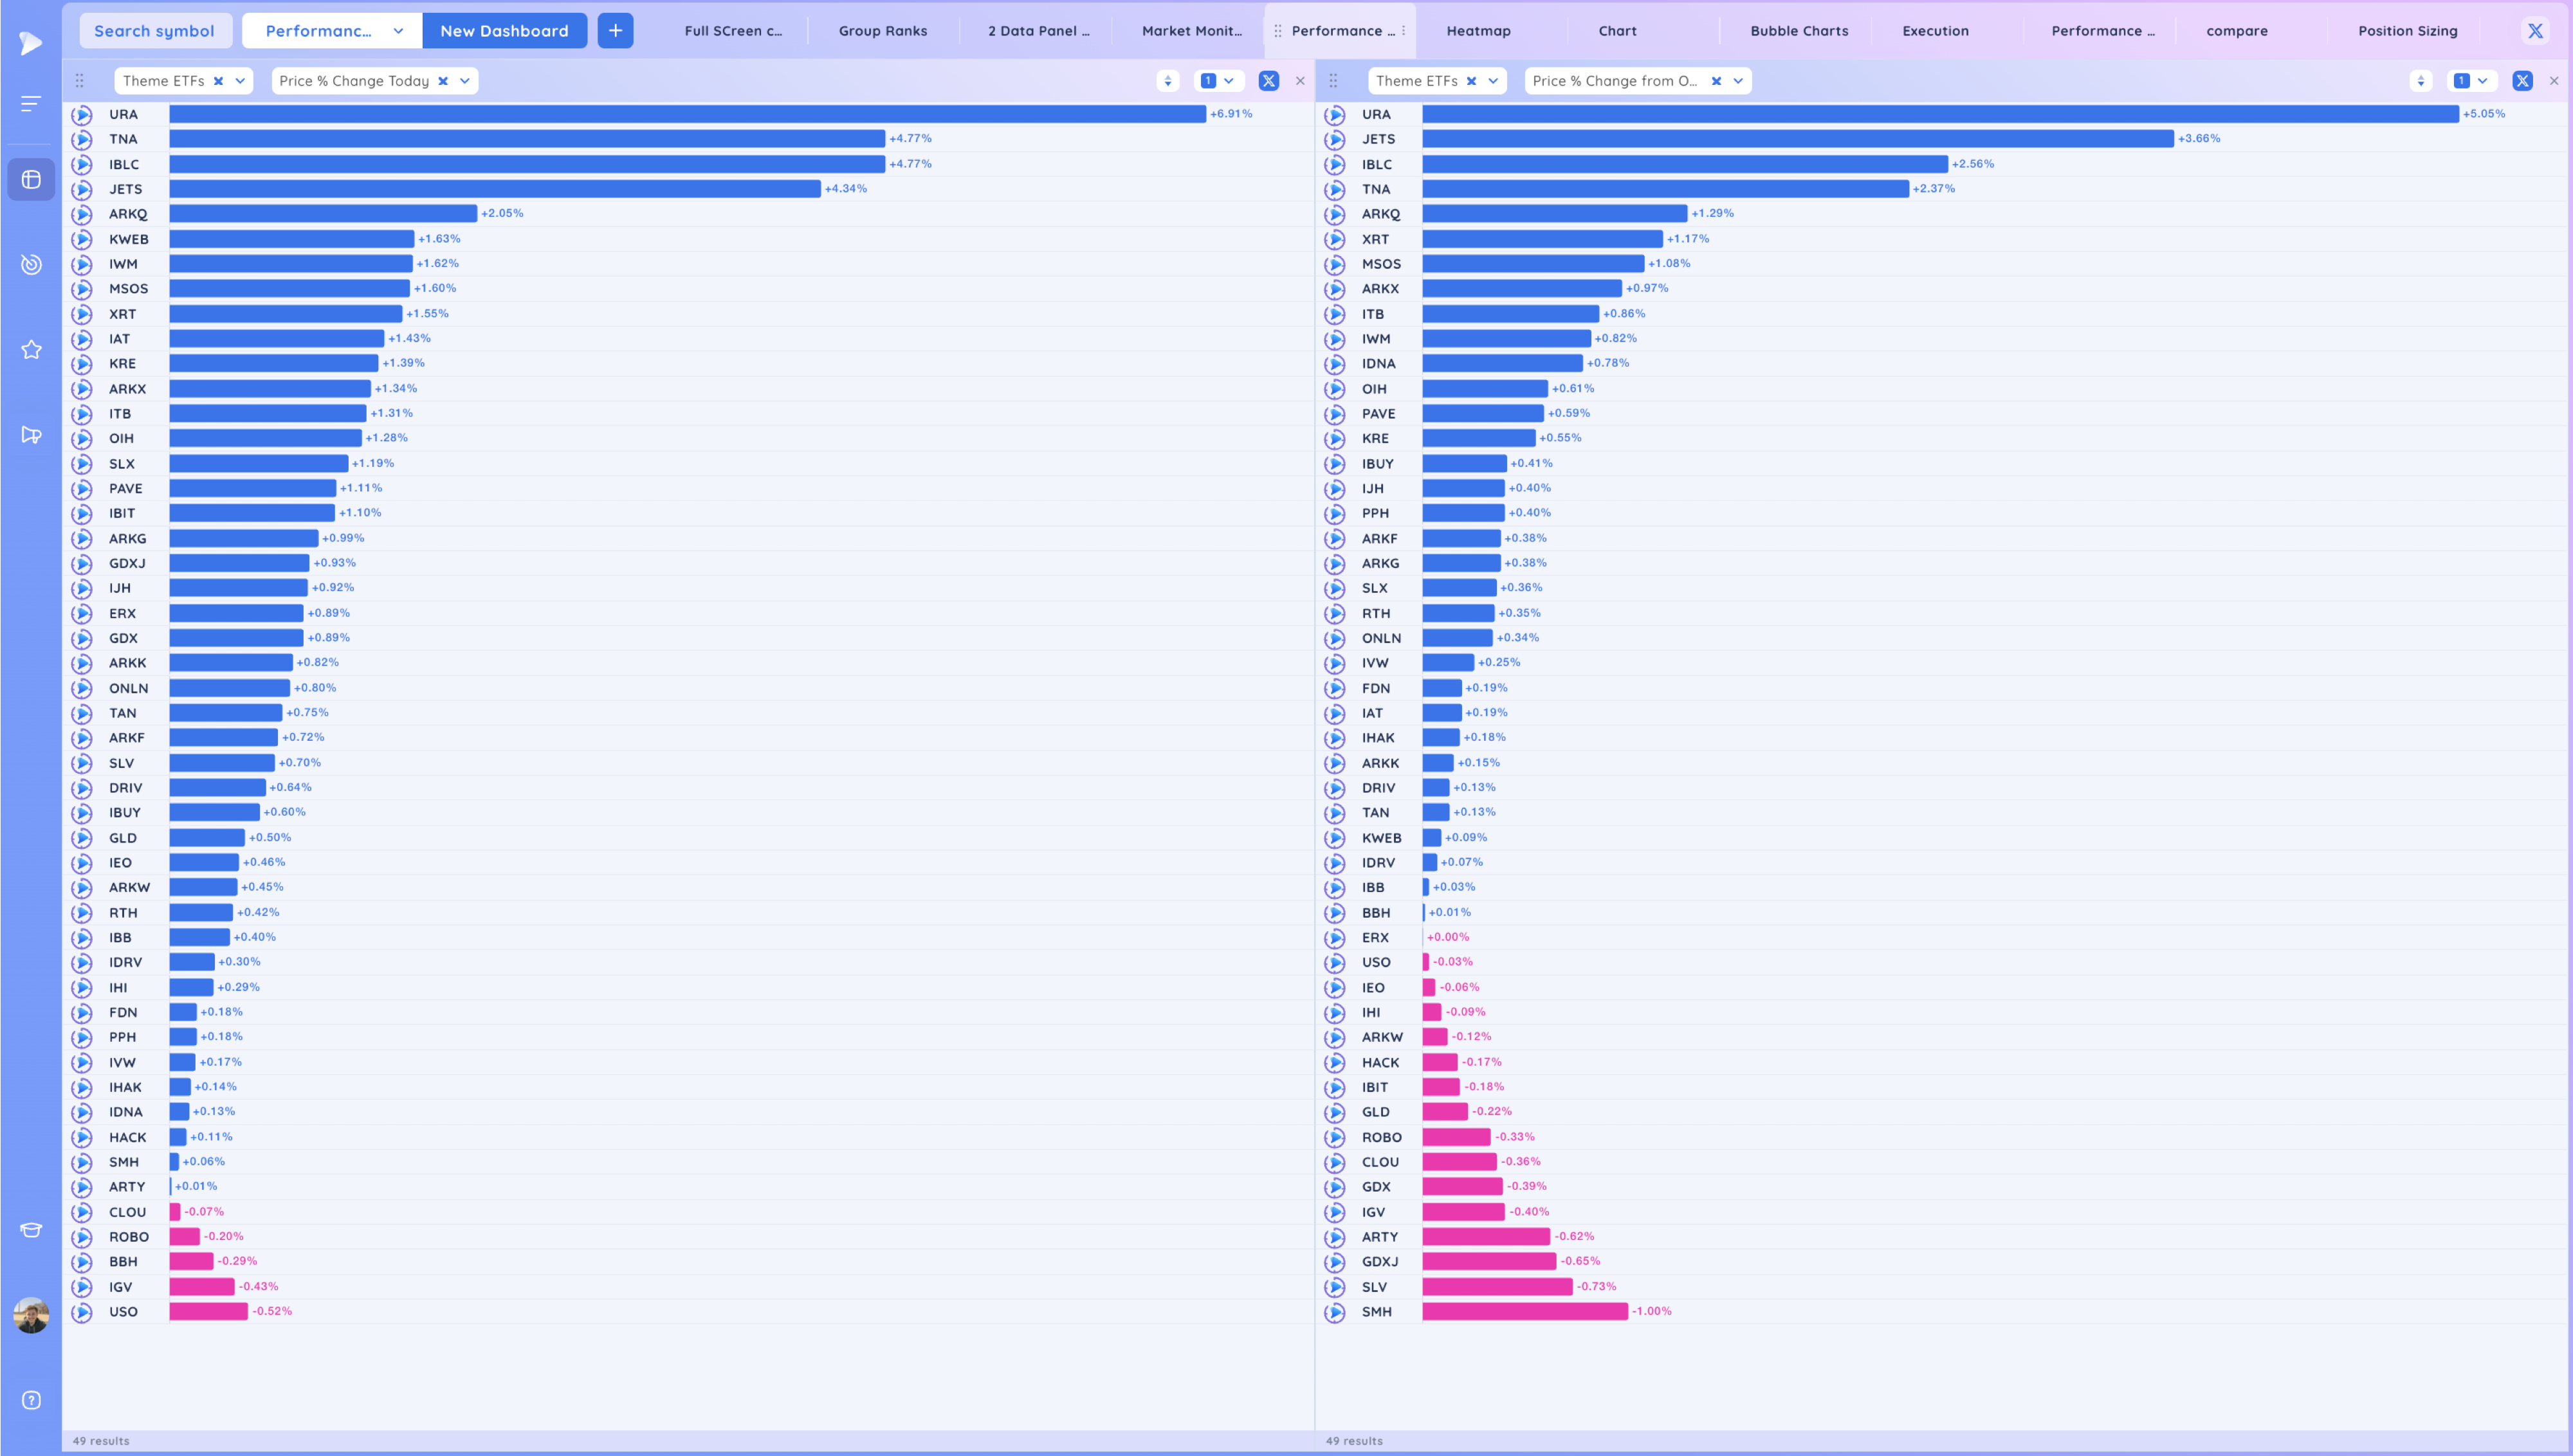This screenshot has width=2573, height=1456.
Task: Click the Position Sizing tab button
Action: (x=2407, y=31)
